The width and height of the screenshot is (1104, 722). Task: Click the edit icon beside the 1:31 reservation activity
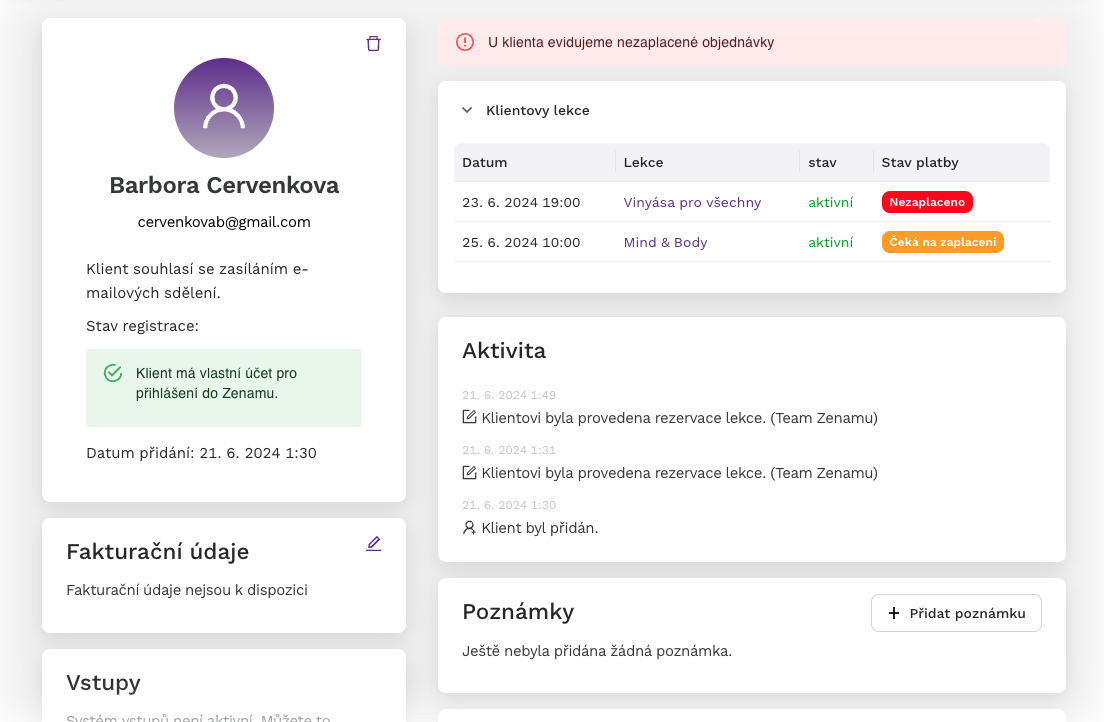tap(469, 473)
